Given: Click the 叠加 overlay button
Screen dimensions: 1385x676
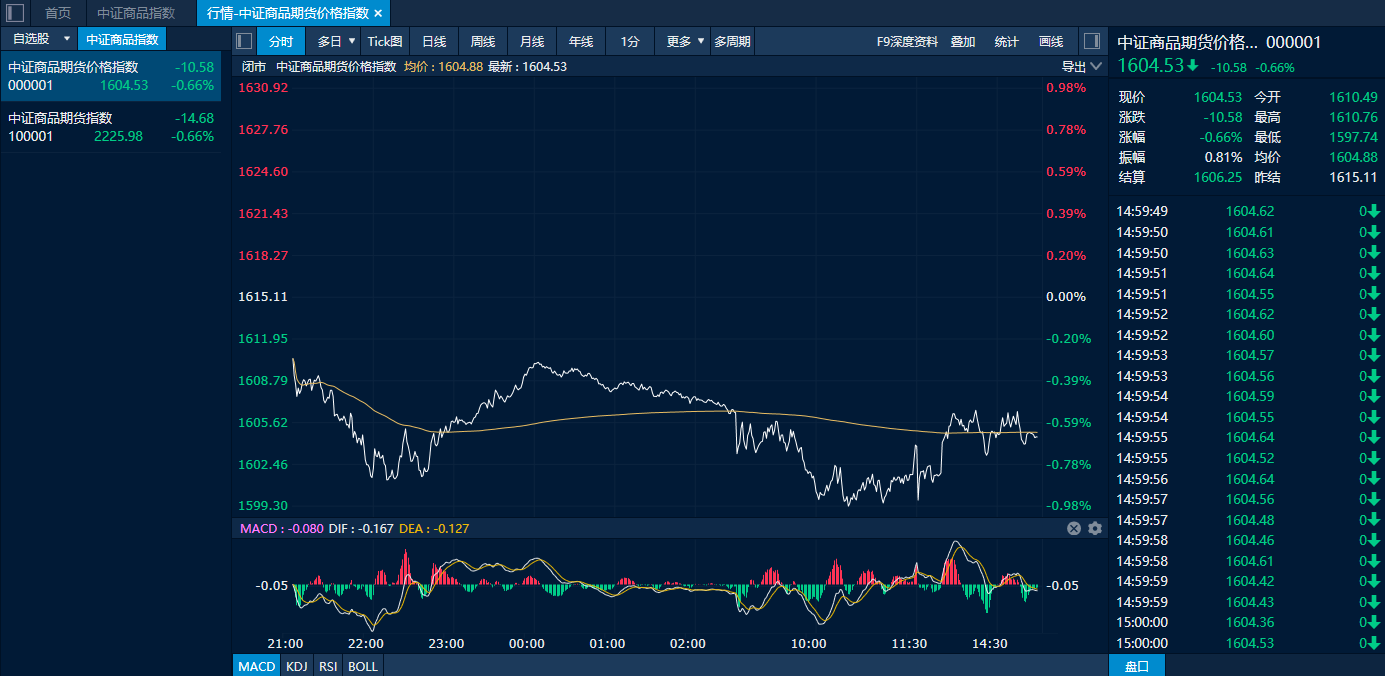Looking at the screenshot, I should [963, 41].
